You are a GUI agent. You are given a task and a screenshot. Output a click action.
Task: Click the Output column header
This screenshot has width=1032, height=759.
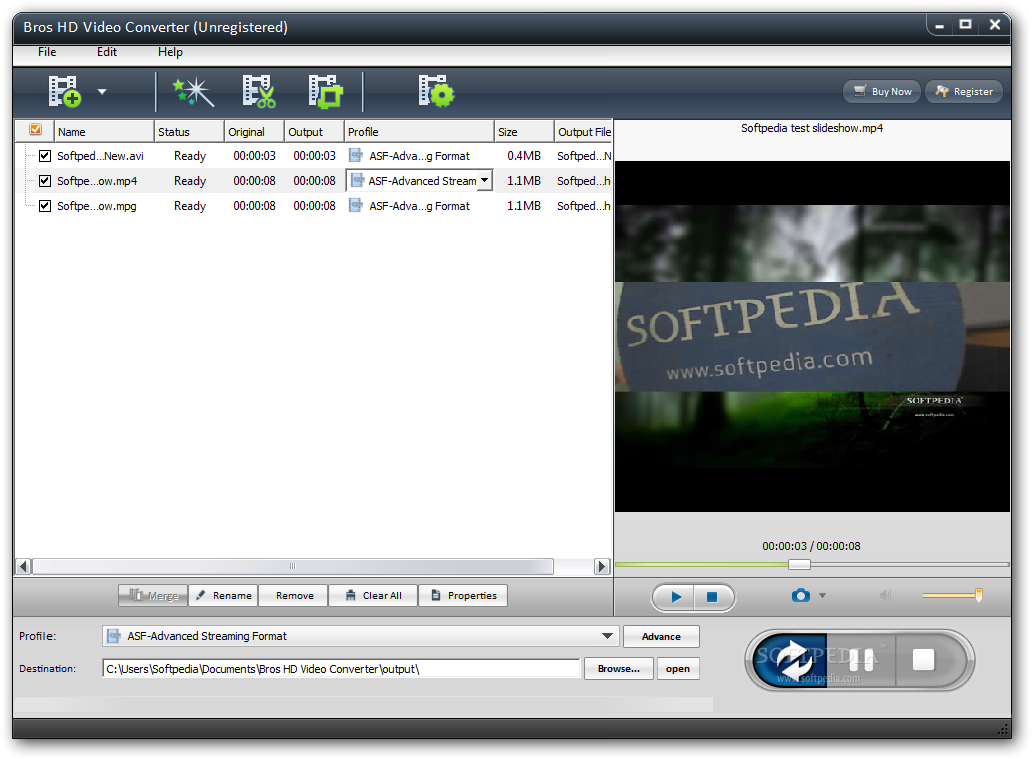315,132
